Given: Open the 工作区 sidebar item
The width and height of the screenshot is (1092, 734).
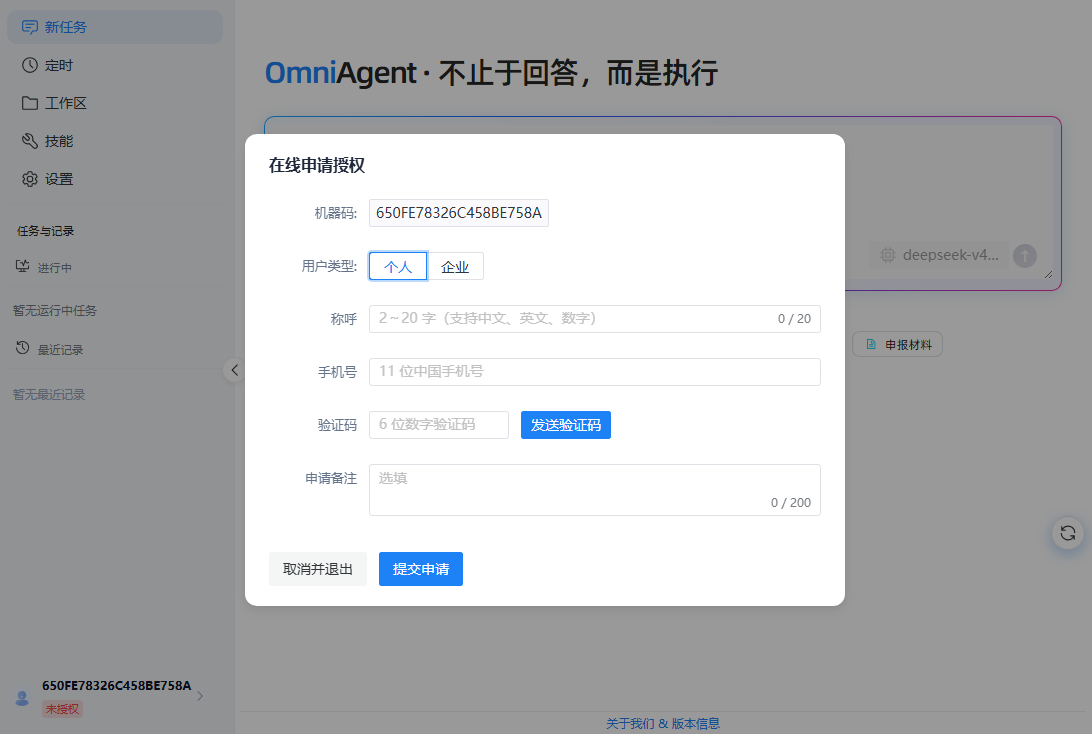Looking at the screenshot, I should pos(115,103).
